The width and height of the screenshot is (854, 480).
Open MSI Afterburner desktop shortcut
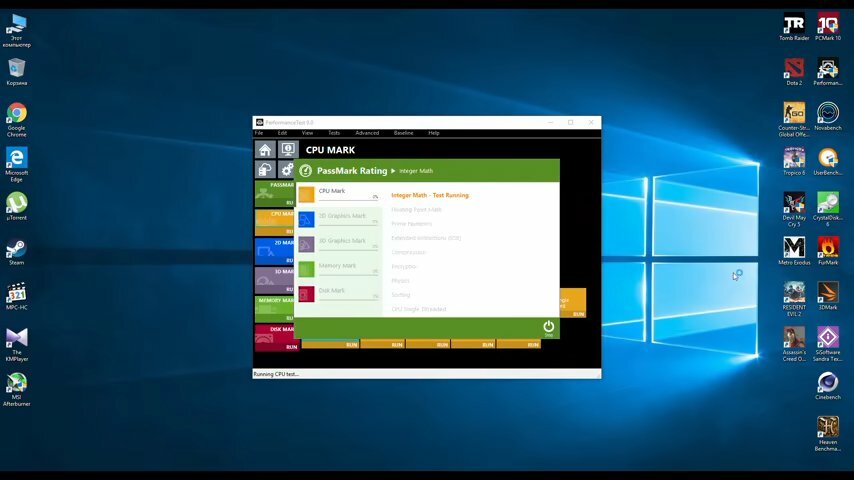17,389
